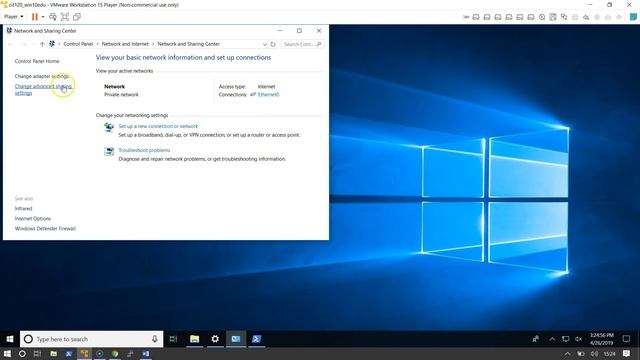
Task: Click muted volume icon in VM system tray
Action: coord(578,339)
